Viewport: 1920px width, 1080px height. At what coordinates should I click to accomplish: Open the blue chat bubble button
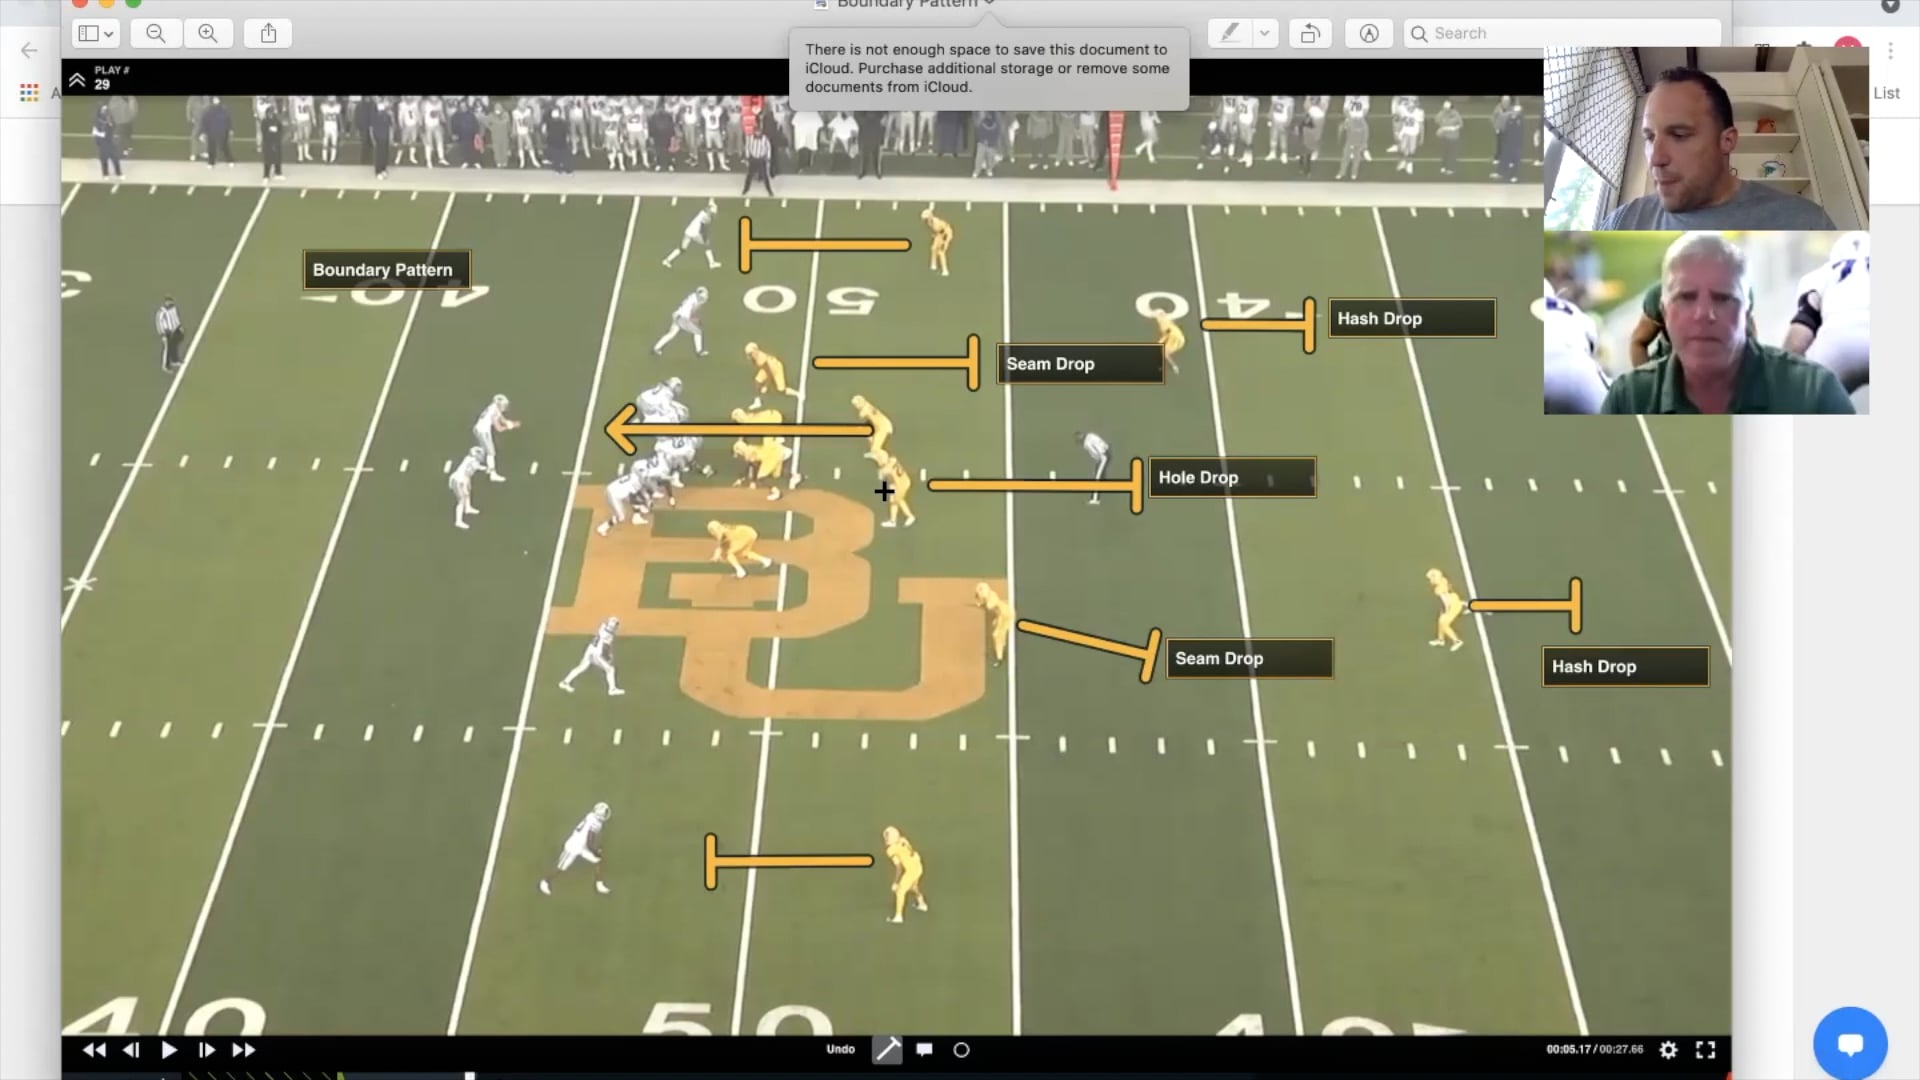(x=1850, y=1044)
